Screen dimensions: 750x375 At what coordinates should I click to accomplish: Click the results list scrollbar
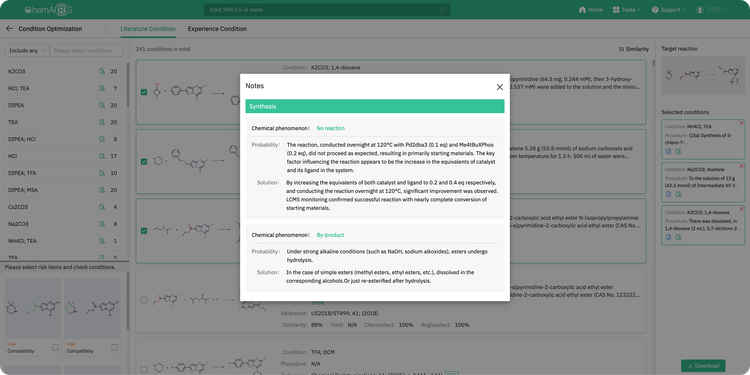point(653,63)
